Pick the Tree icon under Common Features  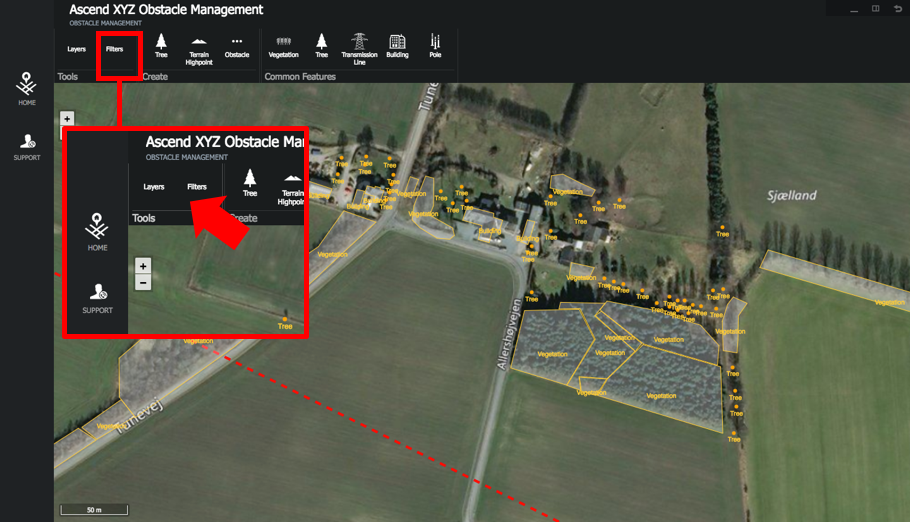[322, 46]
